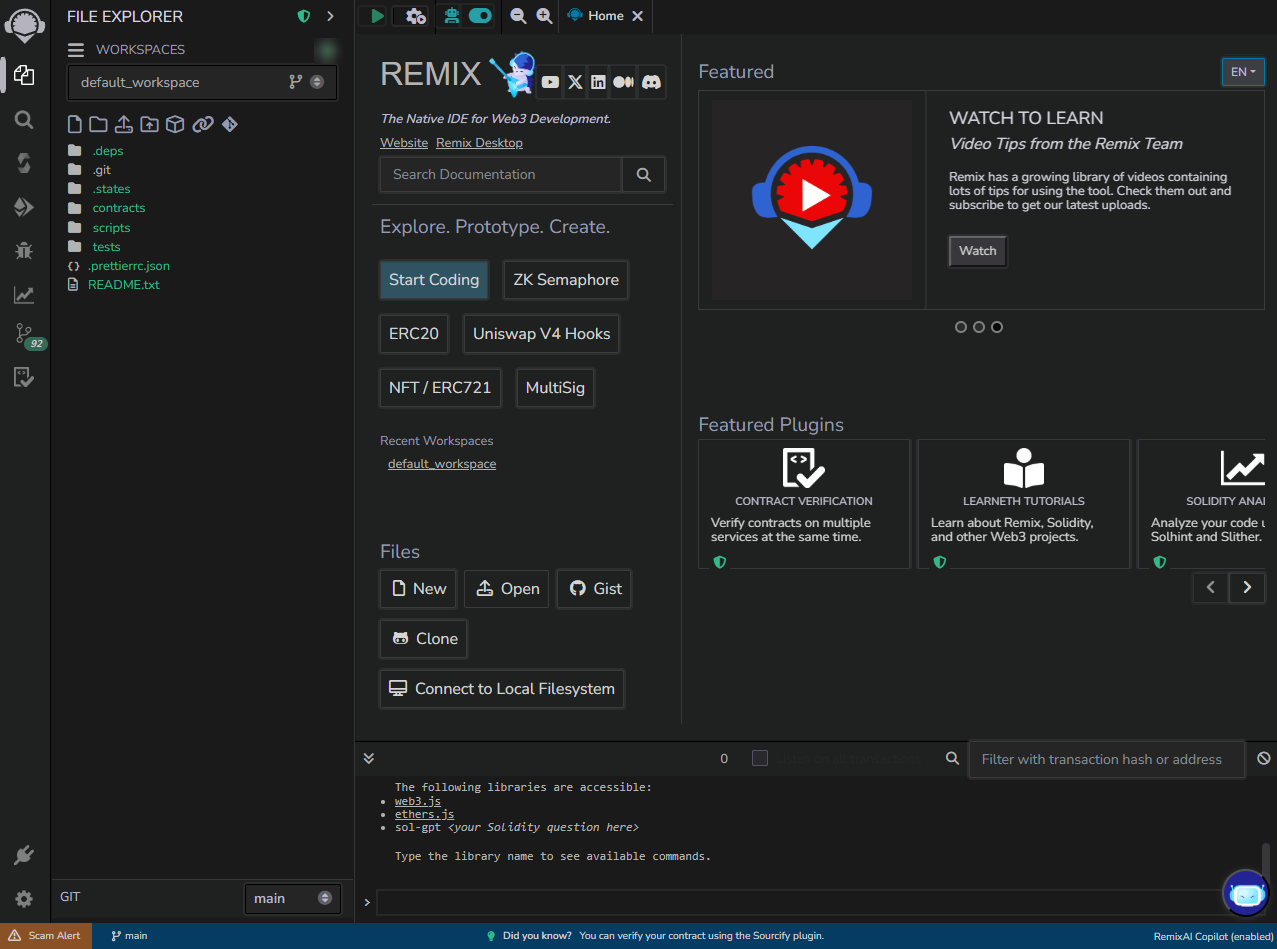
Task: Click the run settings gears icon
Action: pyautogui.click(x=416, y=16)
